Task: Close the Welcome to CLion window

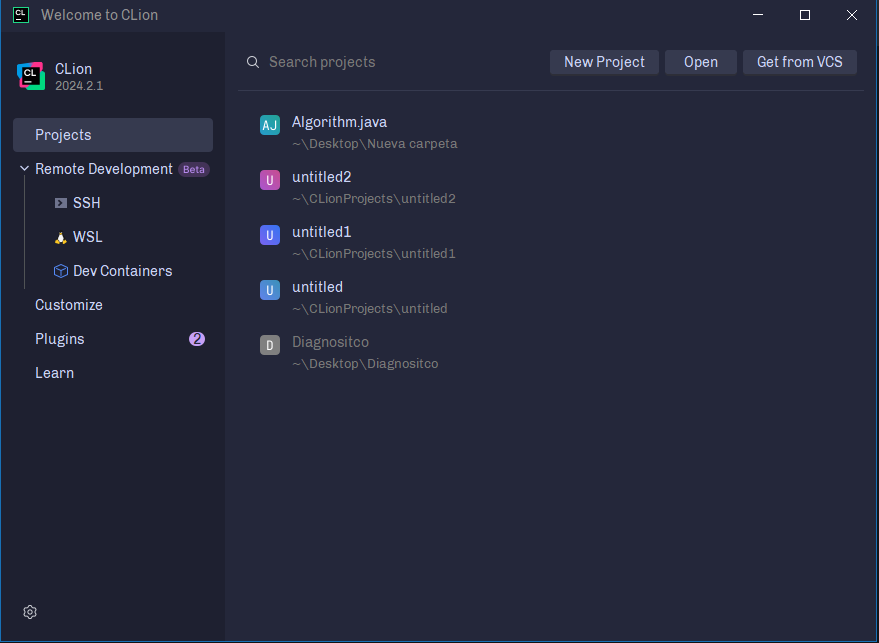Action: point(852,15)
